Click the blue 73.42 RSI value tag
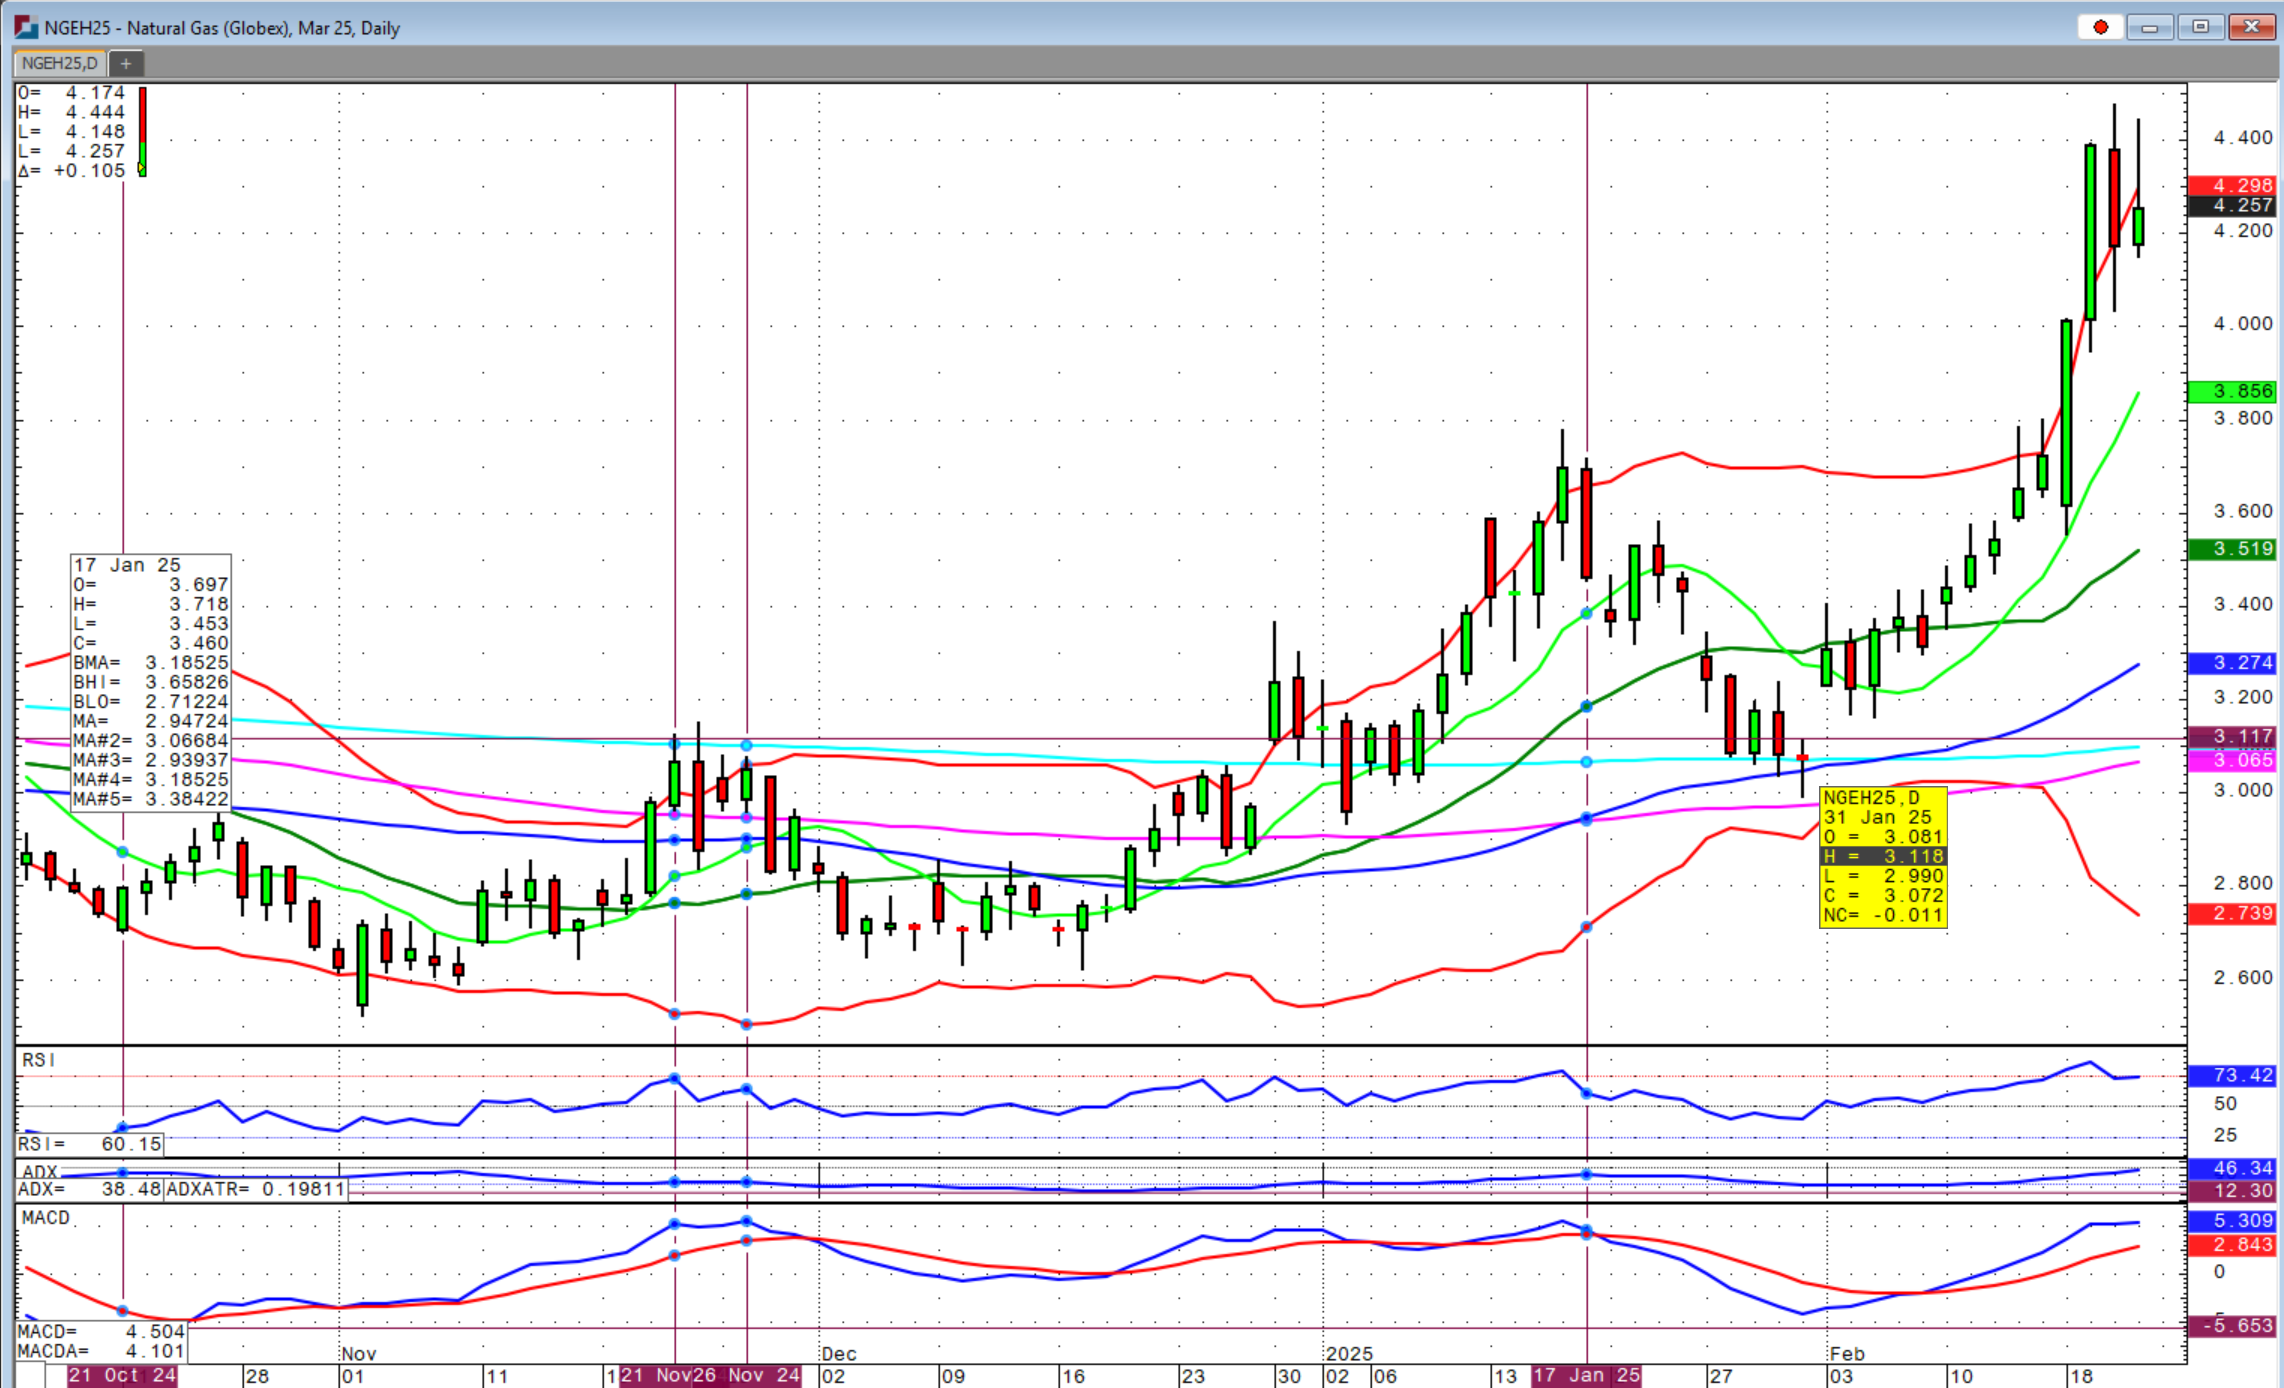 click(x=2233, y=1075)
